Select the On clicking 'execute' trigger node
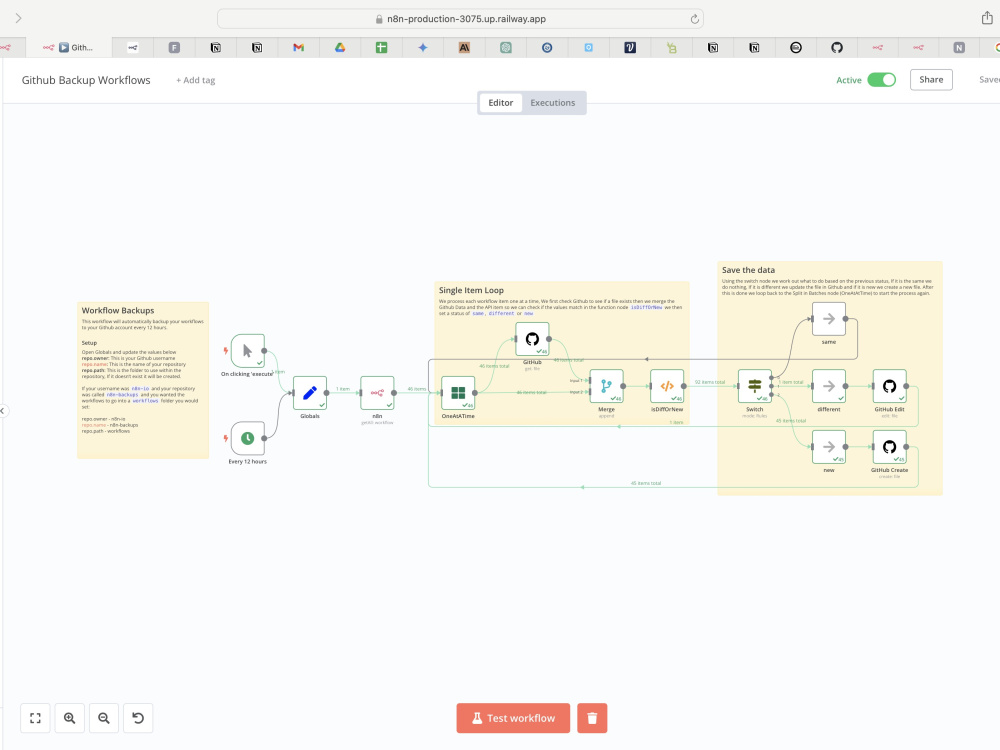1000x750 pixels. [x=247, y=351]
